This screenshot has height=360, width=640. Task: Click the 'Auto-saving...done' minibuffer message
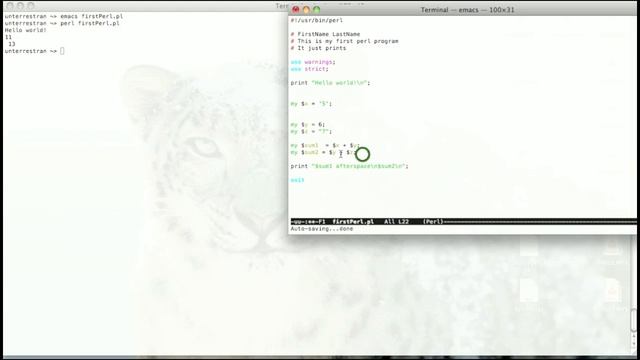point(322,229)
